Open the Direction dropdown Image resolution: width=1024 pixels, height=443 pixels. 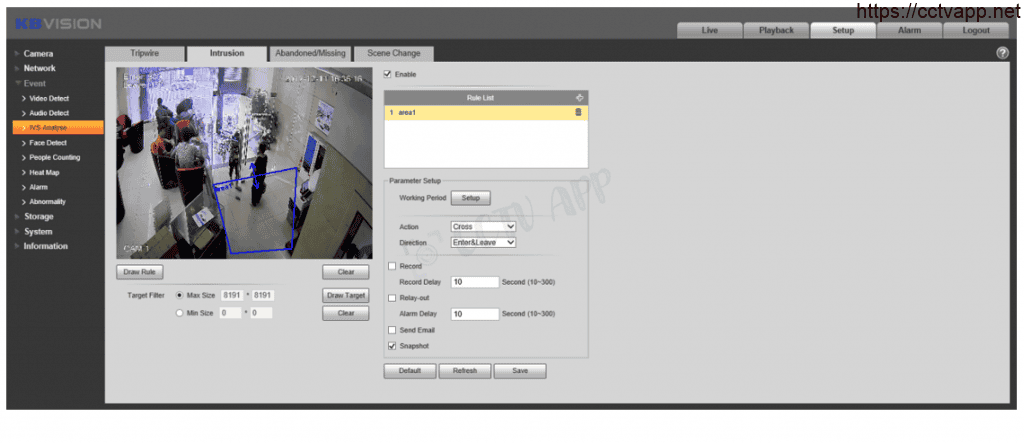(483, 242)
